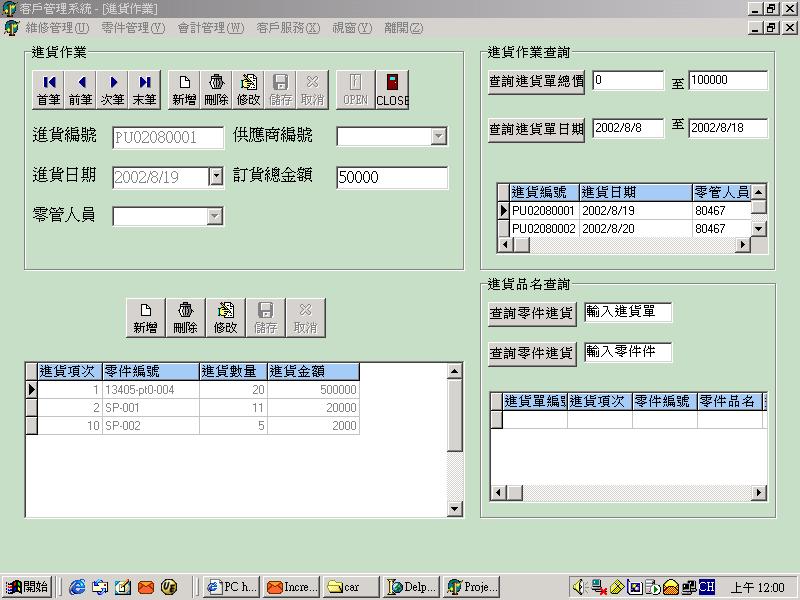Click the 離開(Z) menu
The width and height of the screenshot is (800, 600).
tap(404, 28)
